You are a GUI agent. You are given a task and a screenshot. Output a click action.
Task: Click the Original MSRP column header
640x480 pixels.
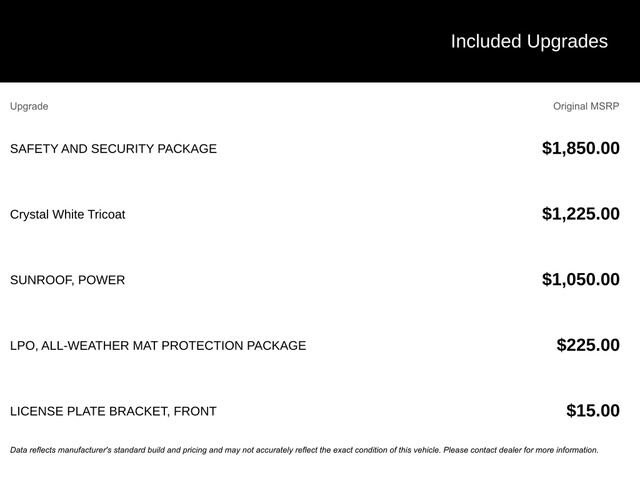coord(586,106)
